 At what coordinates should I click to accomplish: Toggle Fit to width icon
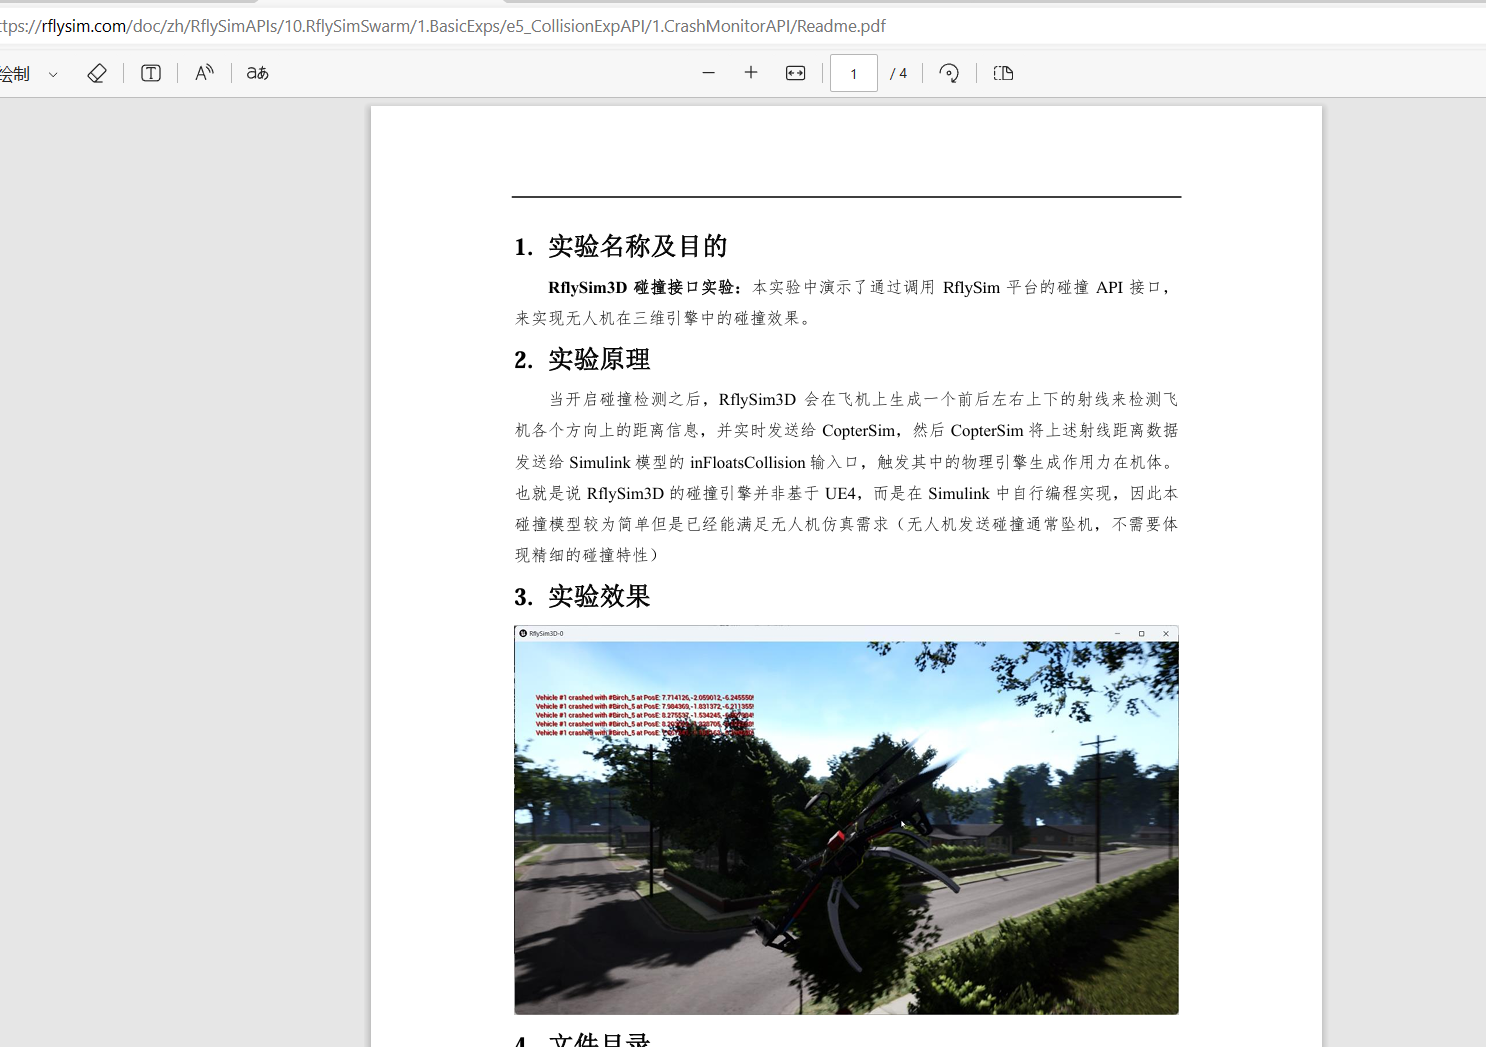click(796, 73)
